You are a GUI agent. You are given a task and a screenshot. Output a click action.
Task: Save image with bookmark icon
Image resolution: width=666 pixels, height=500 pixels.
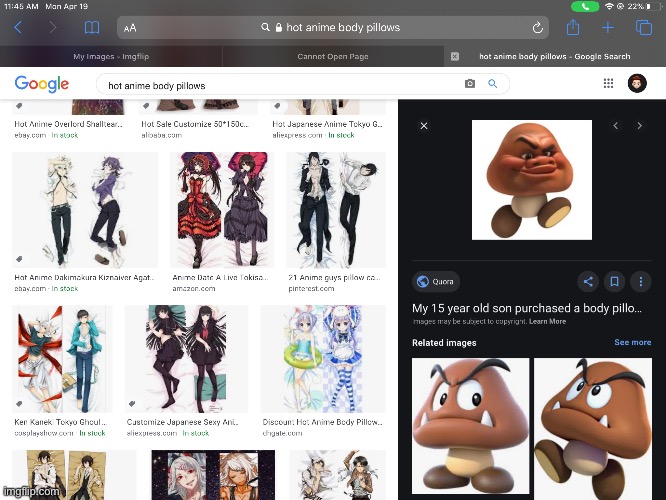[614, 281]
